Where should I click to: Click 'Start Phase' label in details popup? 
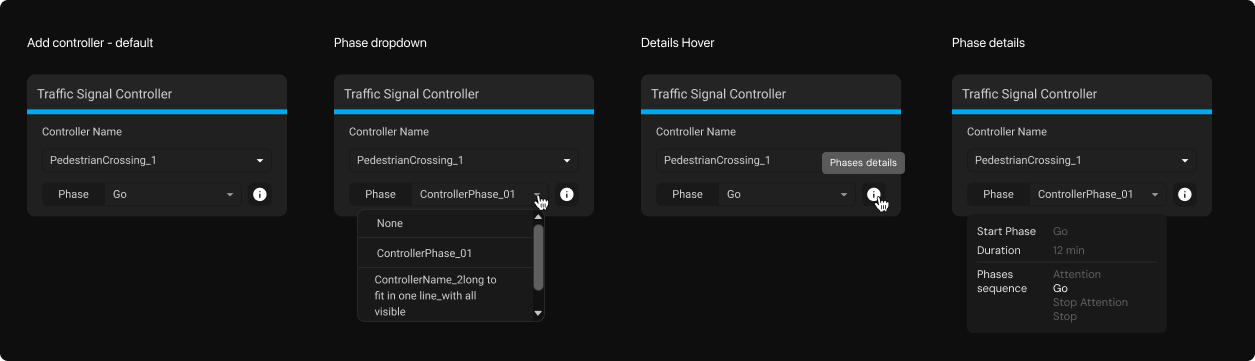(x=1006, y=232)
